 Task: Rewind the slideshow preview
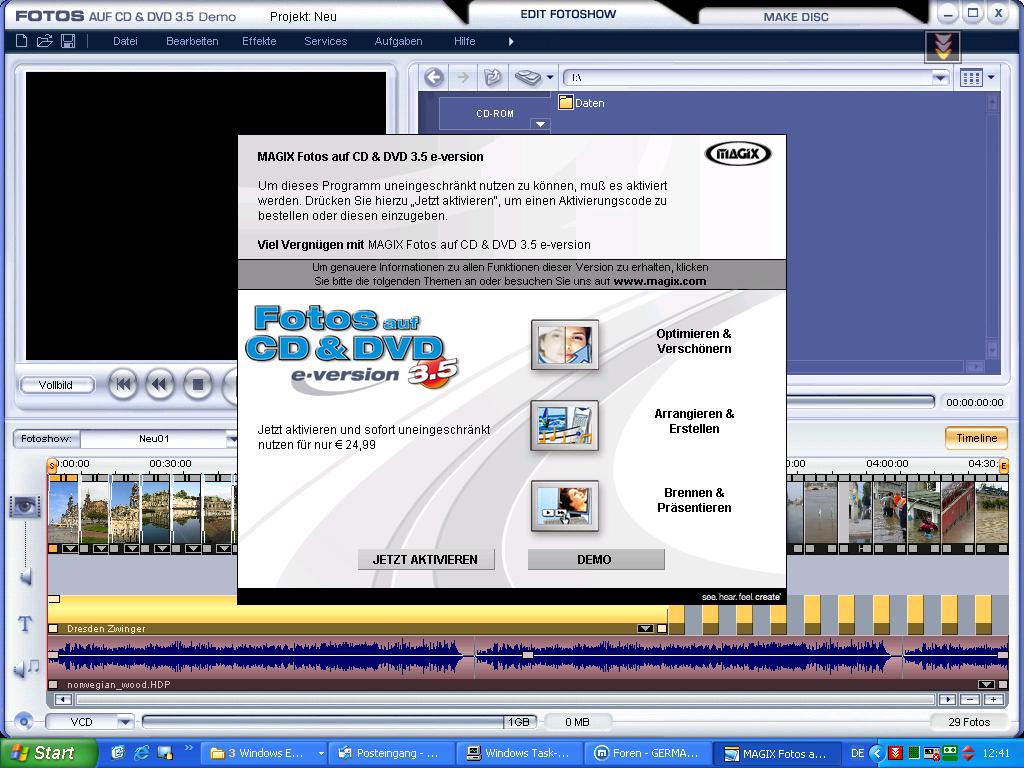click(x=159, y=385)
